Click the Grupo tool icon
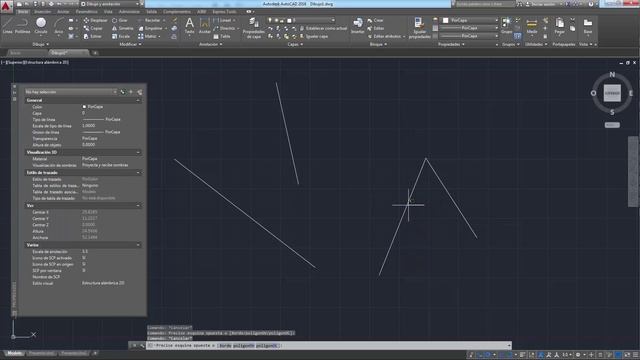This screenshot has height=360, width=640. (x=506, y=25)
